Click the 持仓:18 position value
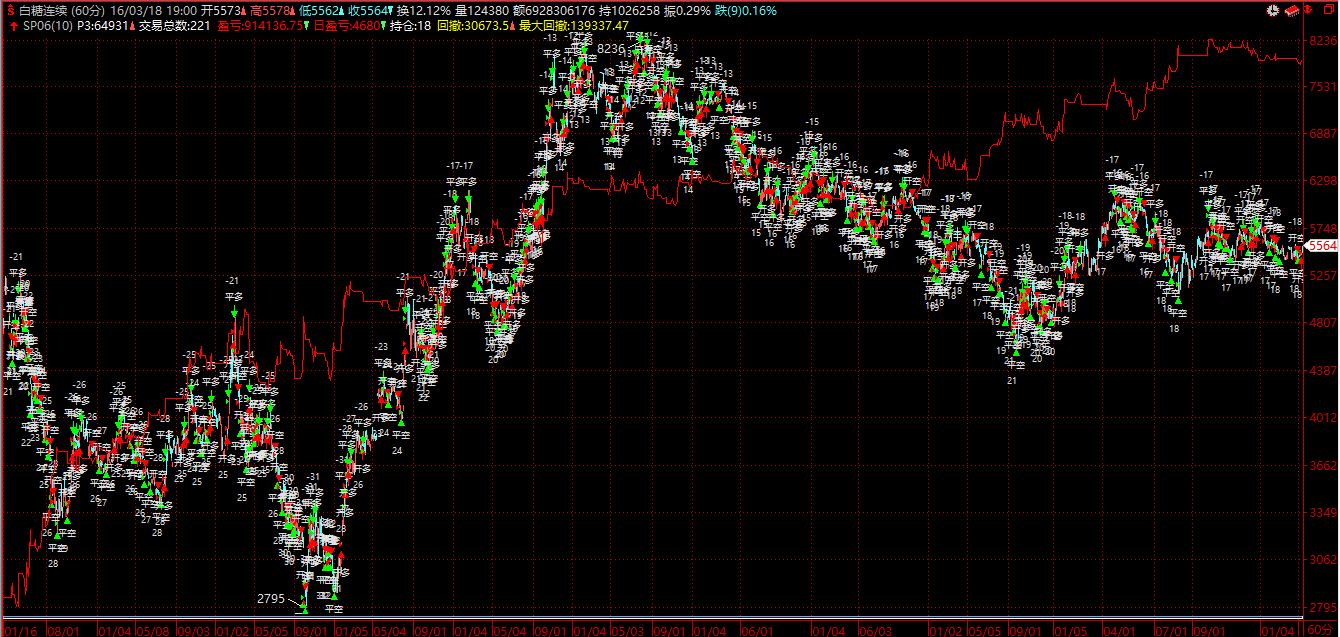The height and width of the screenshot is (637, 1340). 411,25
